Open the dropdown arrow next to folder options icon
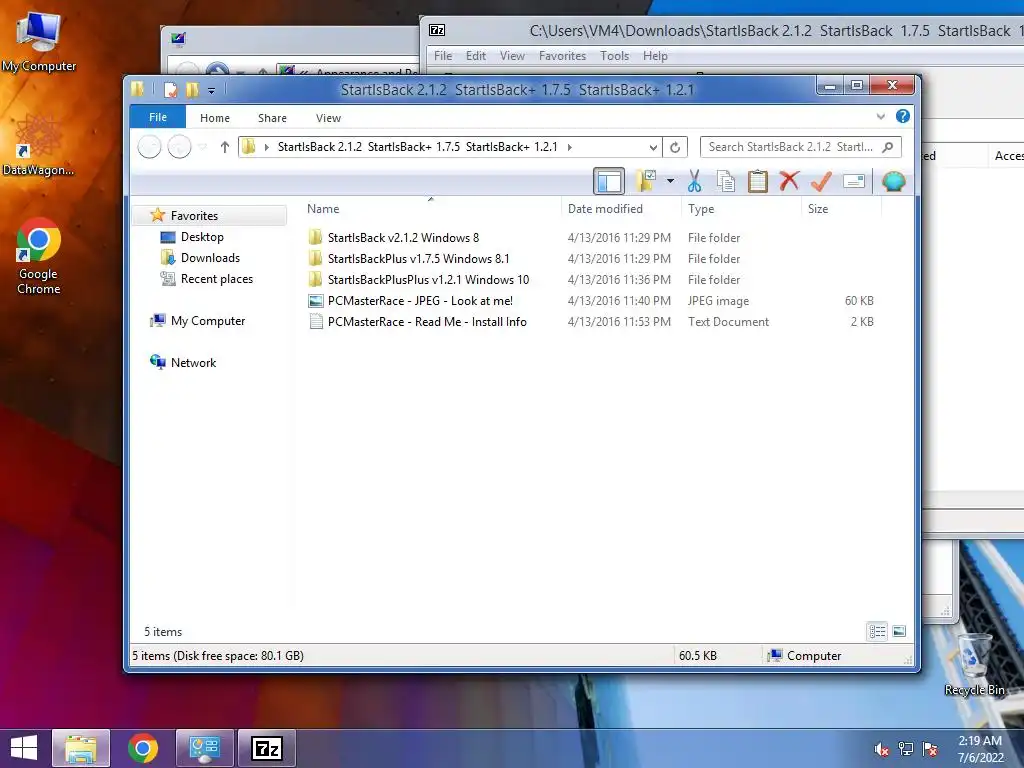1024x768 pixels. tap(670, 181)
